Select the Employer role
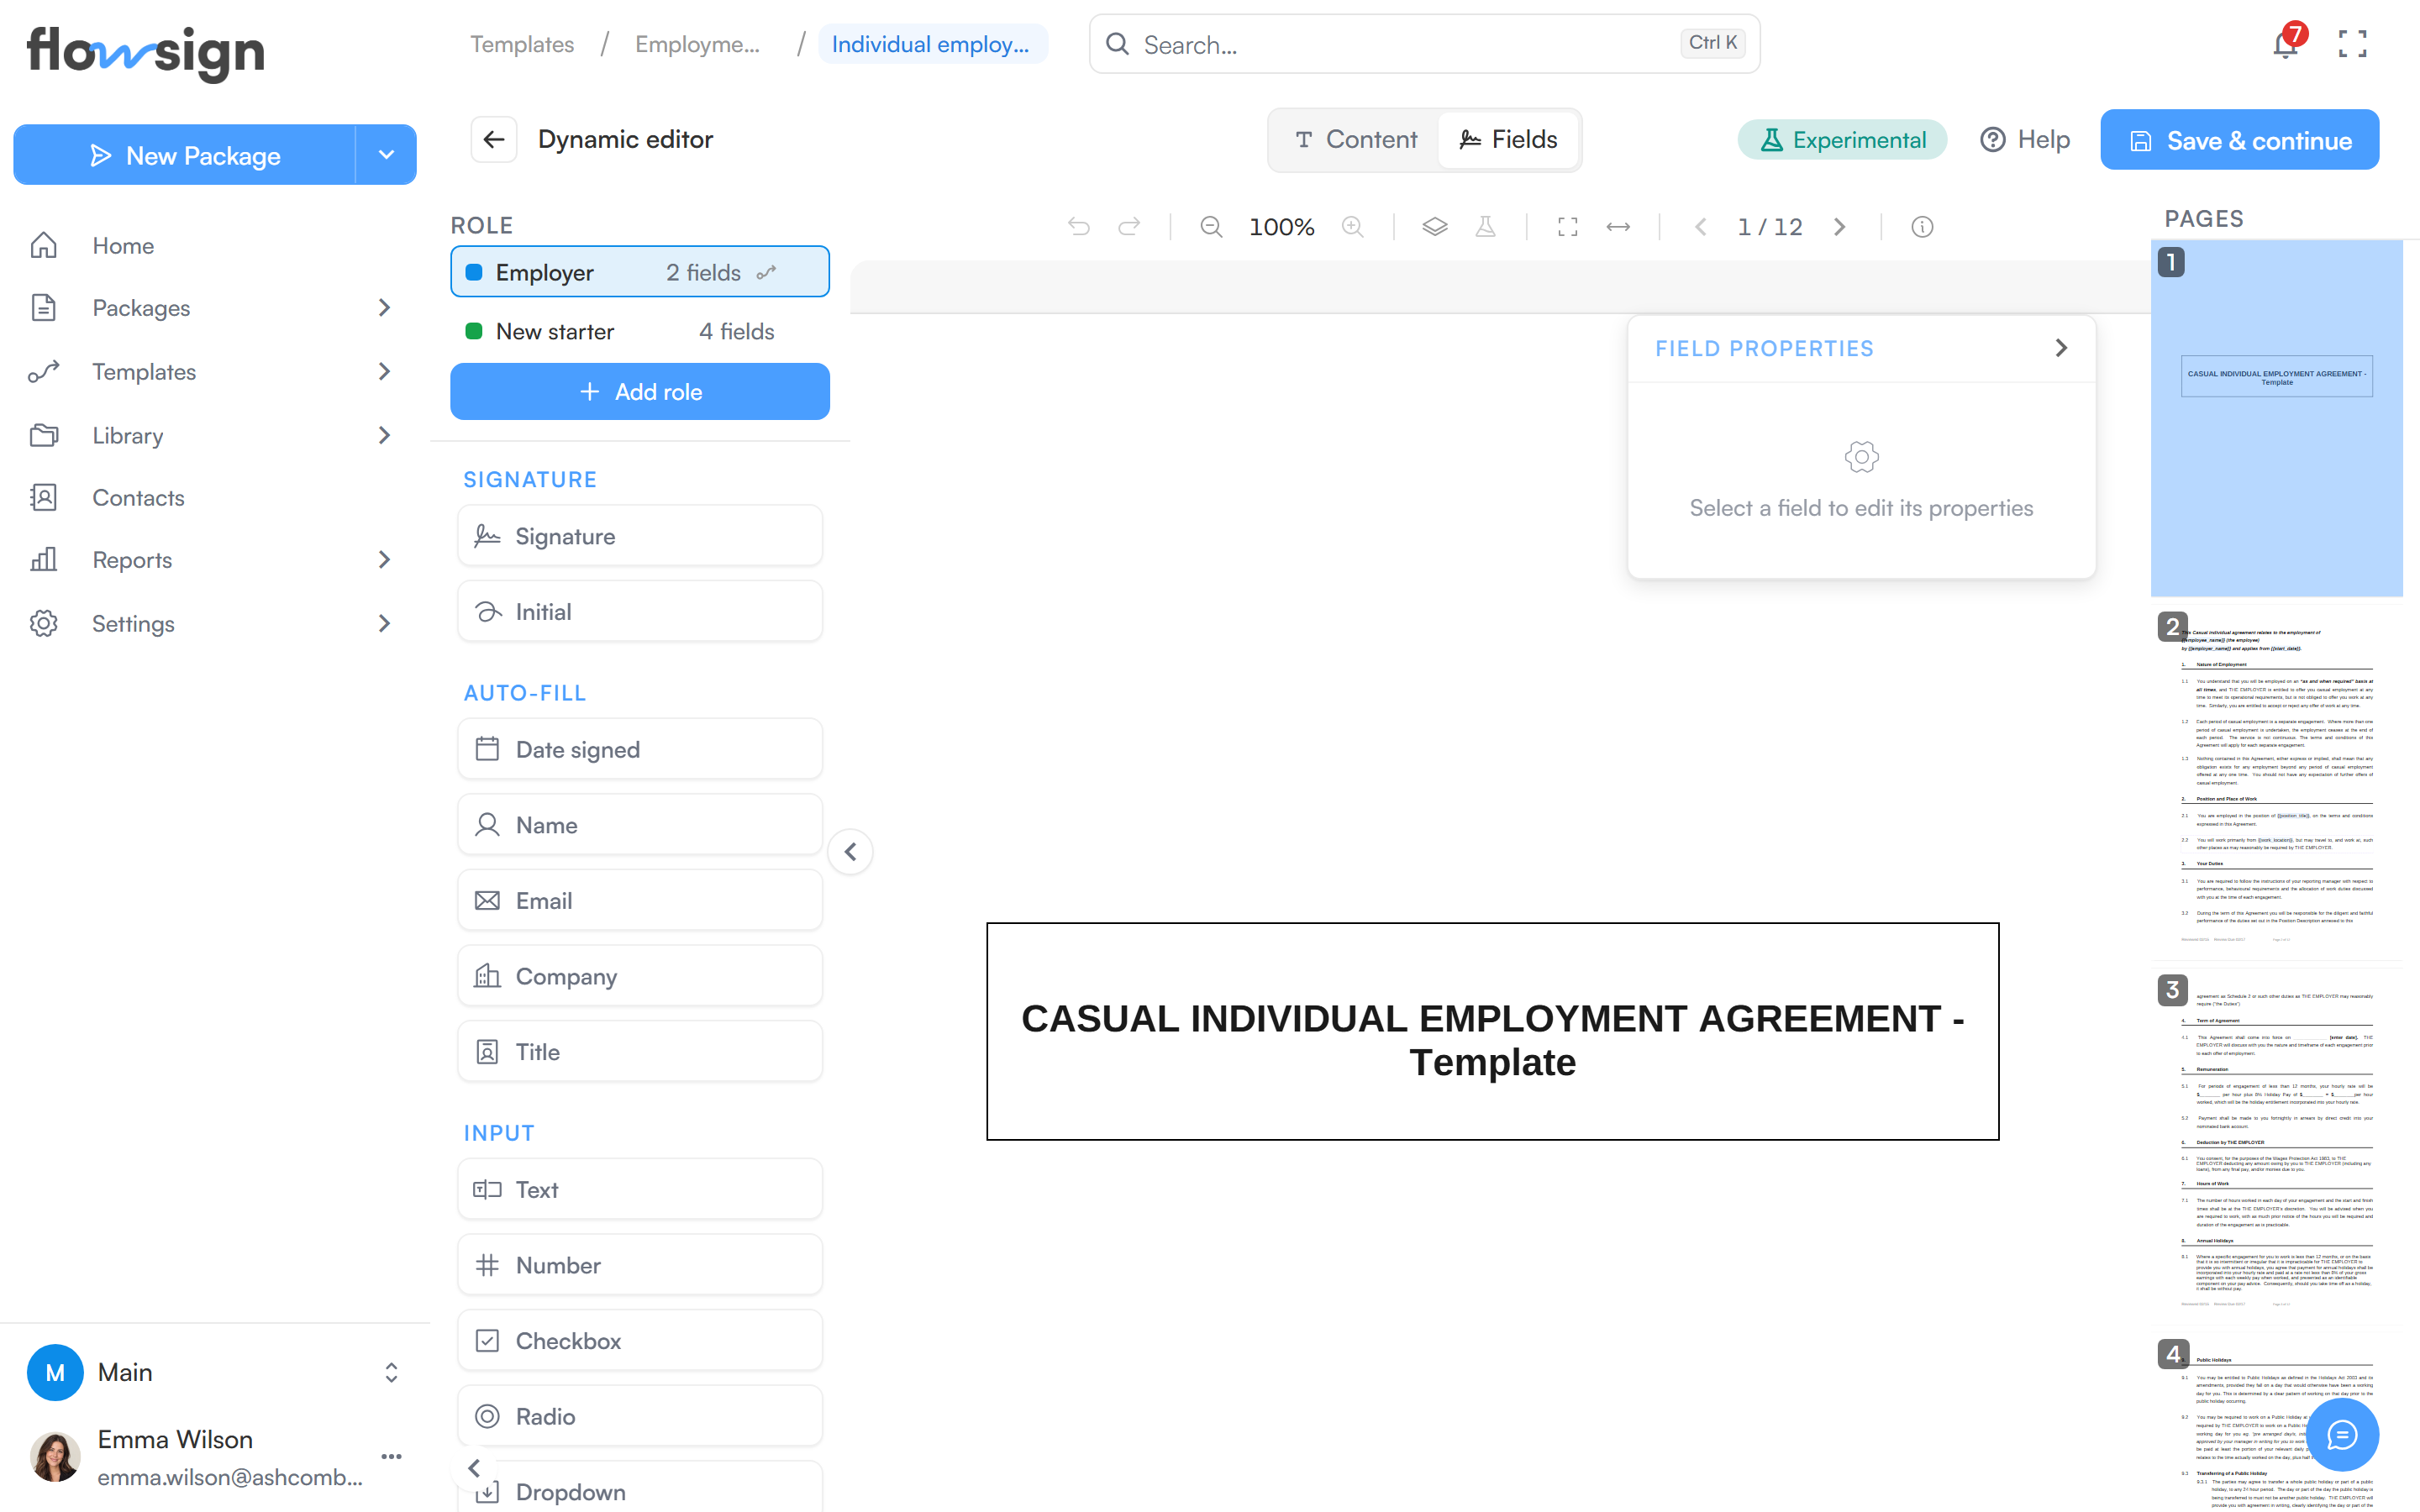Viewport: 2420px width, 1512px height. coord(640,272)
